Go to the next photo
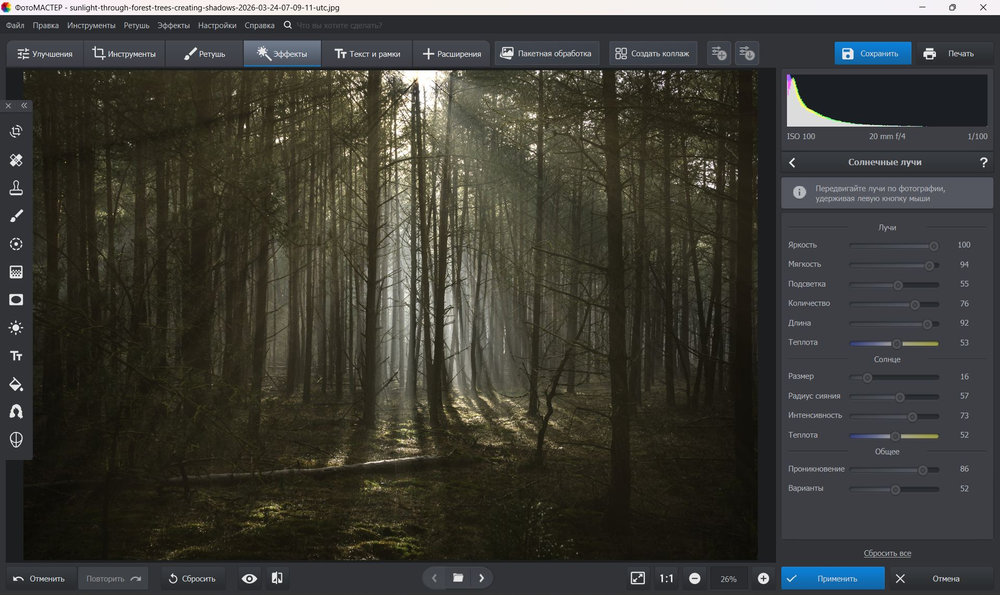This screenshot has height=595, width=1000. (x=482, y=578)
